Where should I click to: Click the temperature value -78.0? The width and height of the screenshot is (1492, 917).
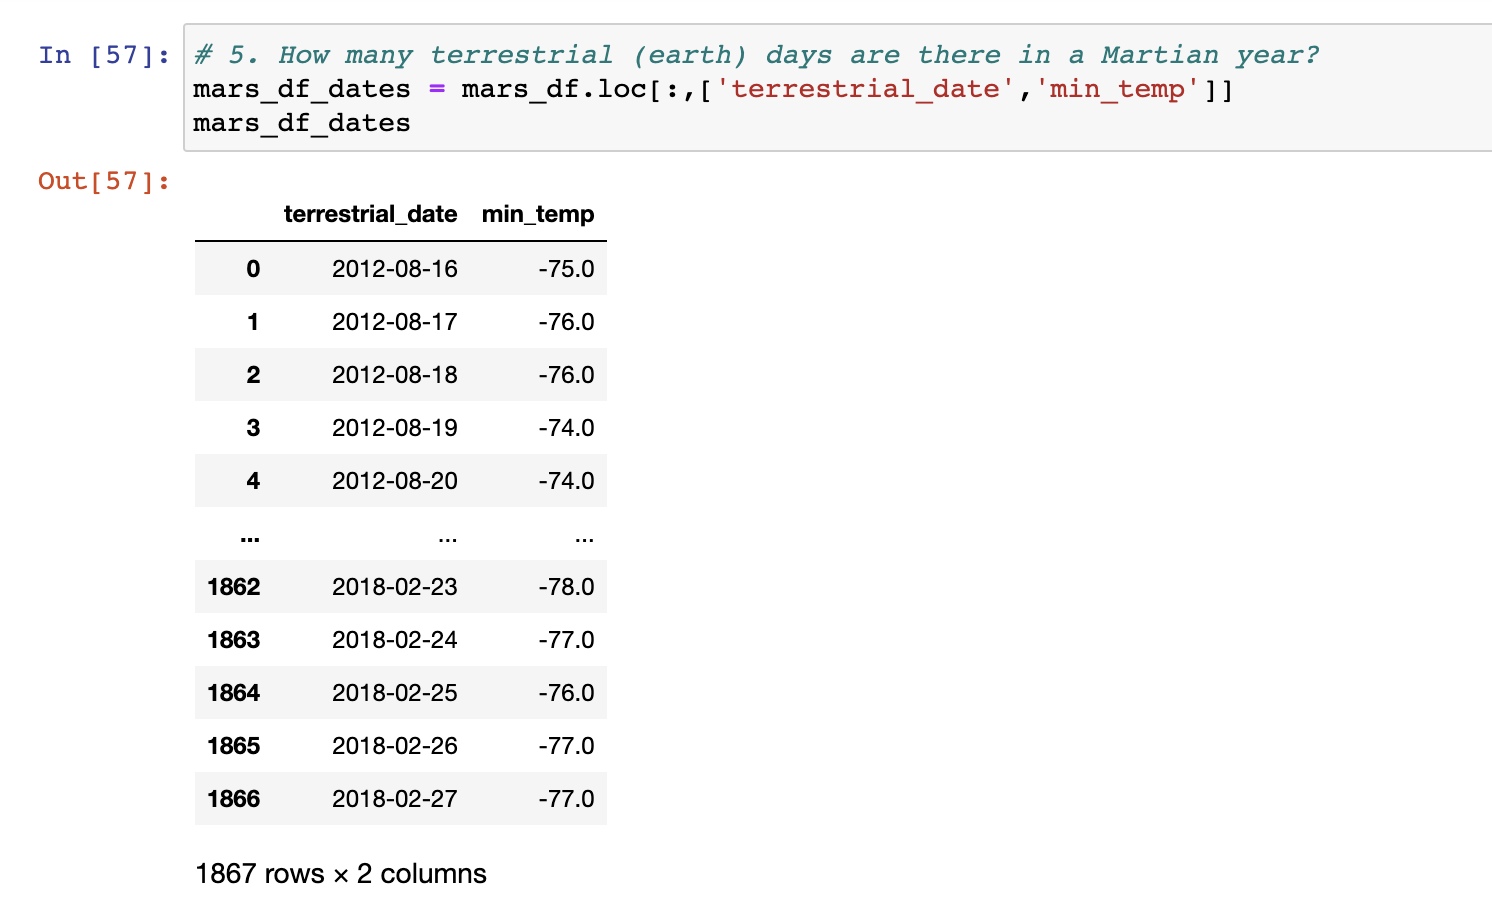click(566, 587)
